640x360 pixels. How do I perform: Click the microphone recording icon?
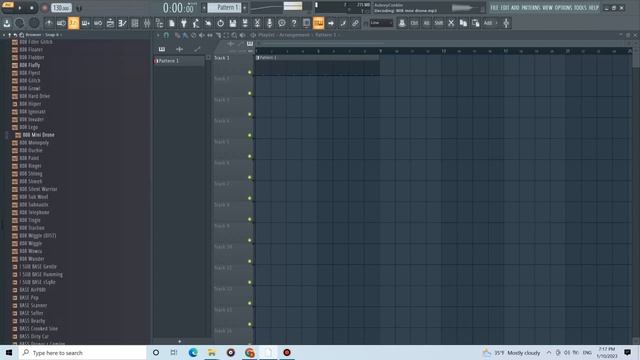[x=269, y=23]
